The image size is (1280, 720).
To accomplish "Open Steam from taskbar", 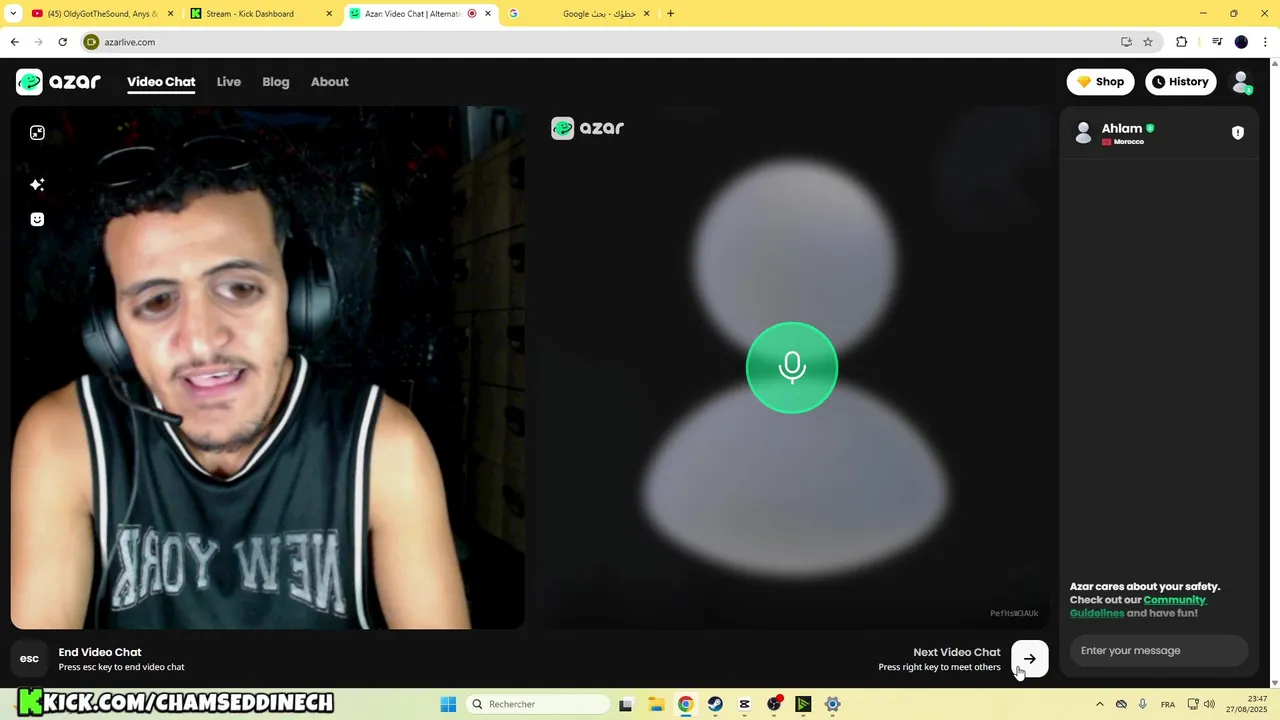I will click(715, 704).
